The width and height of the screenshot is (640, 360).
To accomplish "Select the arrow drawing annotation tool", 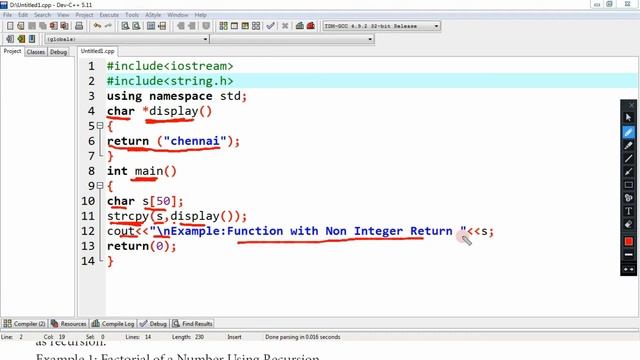I will [x=629, y=172].
